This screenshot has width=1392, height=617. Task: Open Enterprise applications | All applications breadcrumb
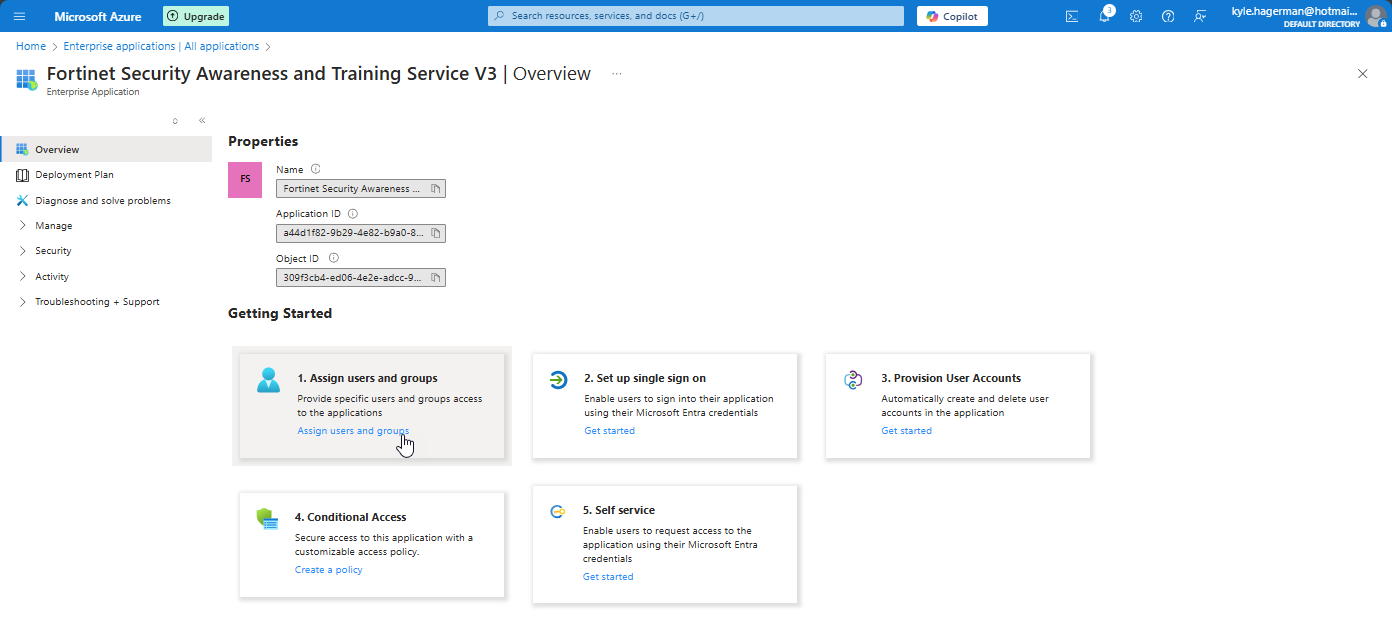[161, 46]
